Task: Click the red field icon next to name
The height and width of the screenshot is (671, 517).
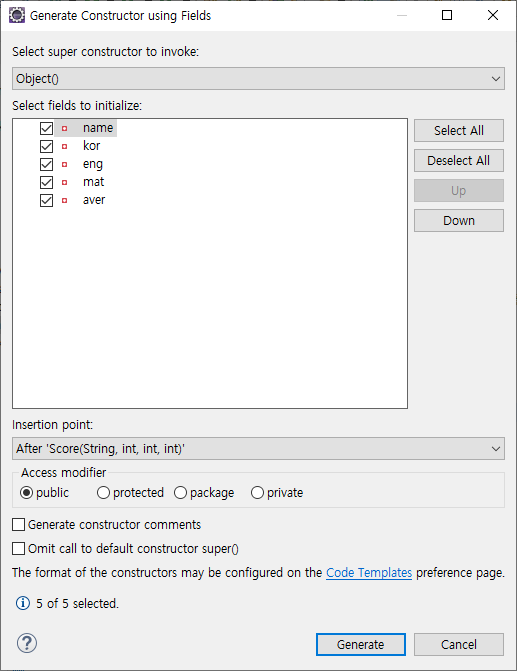Action: [x=65, y=128]
